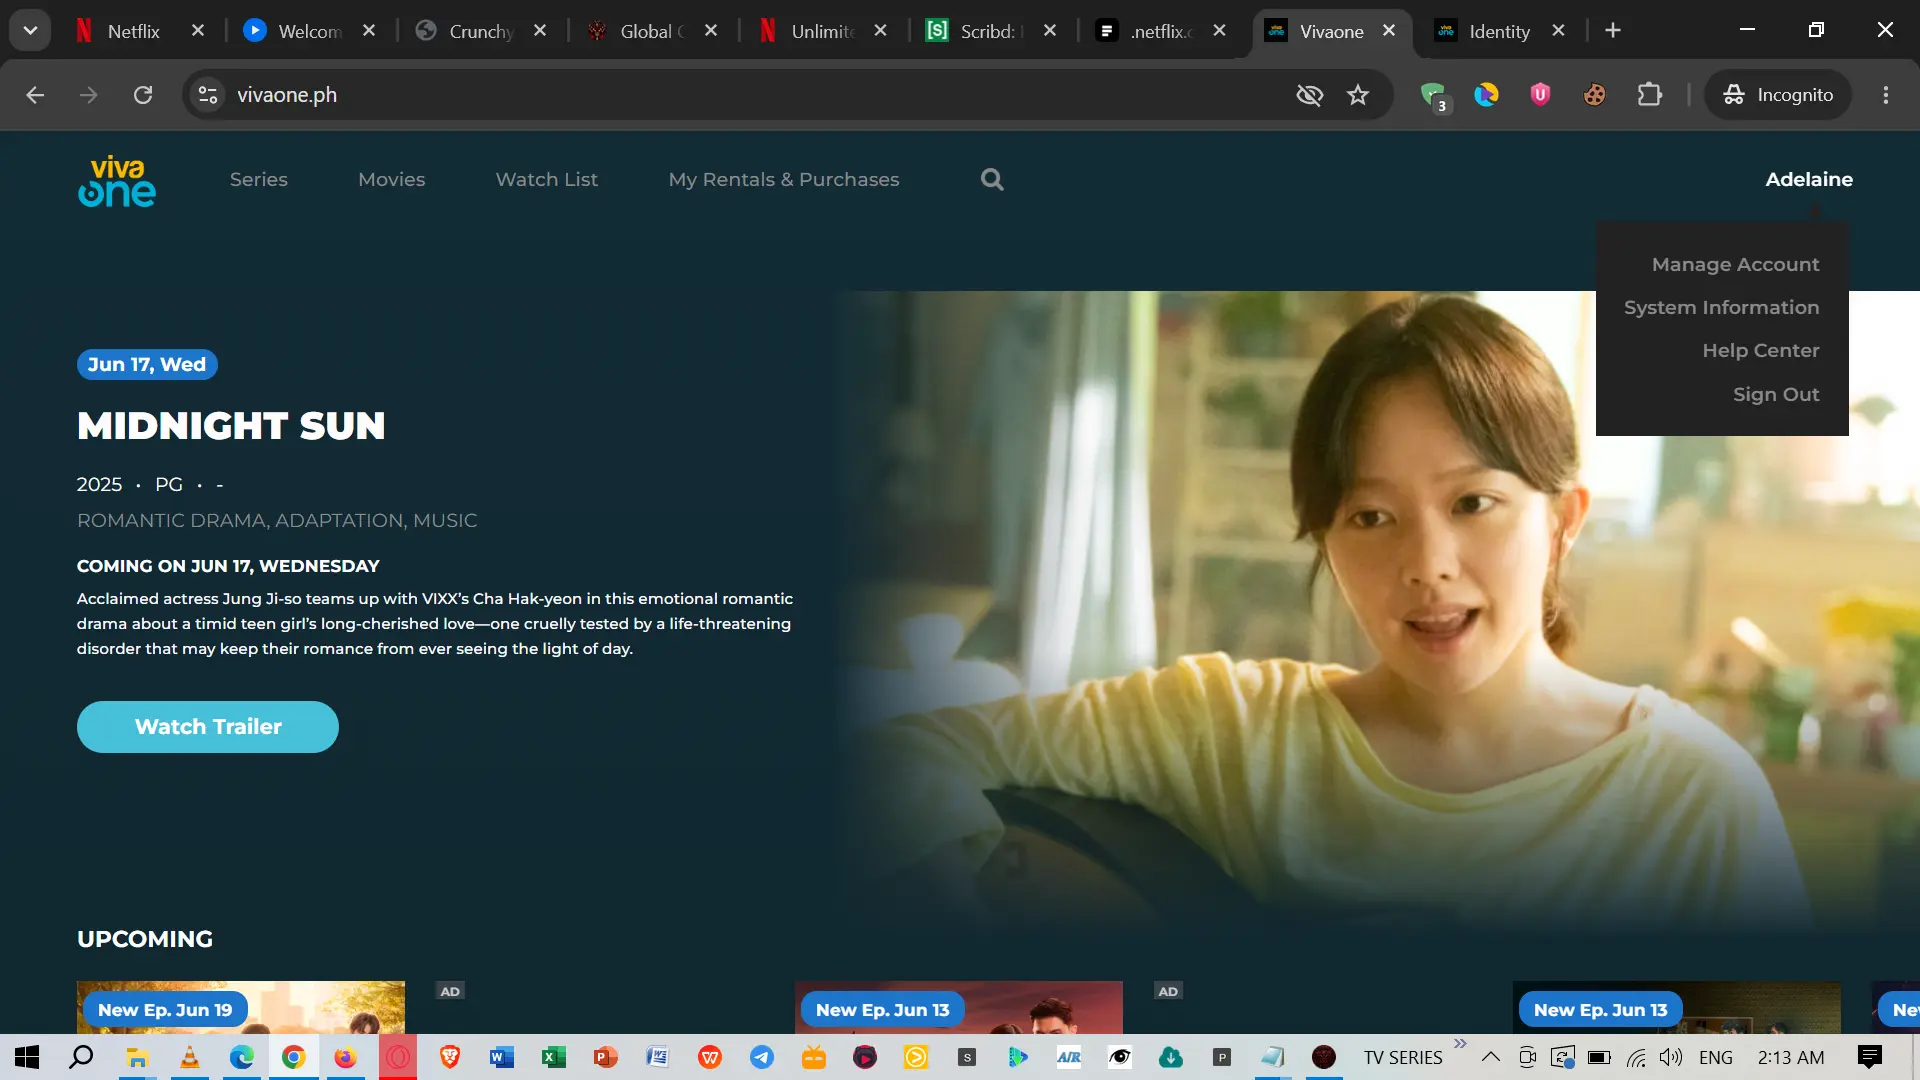Reload the vivaone.ph page
Screen dimensions: 1920x1080
[x=143, y=95]
